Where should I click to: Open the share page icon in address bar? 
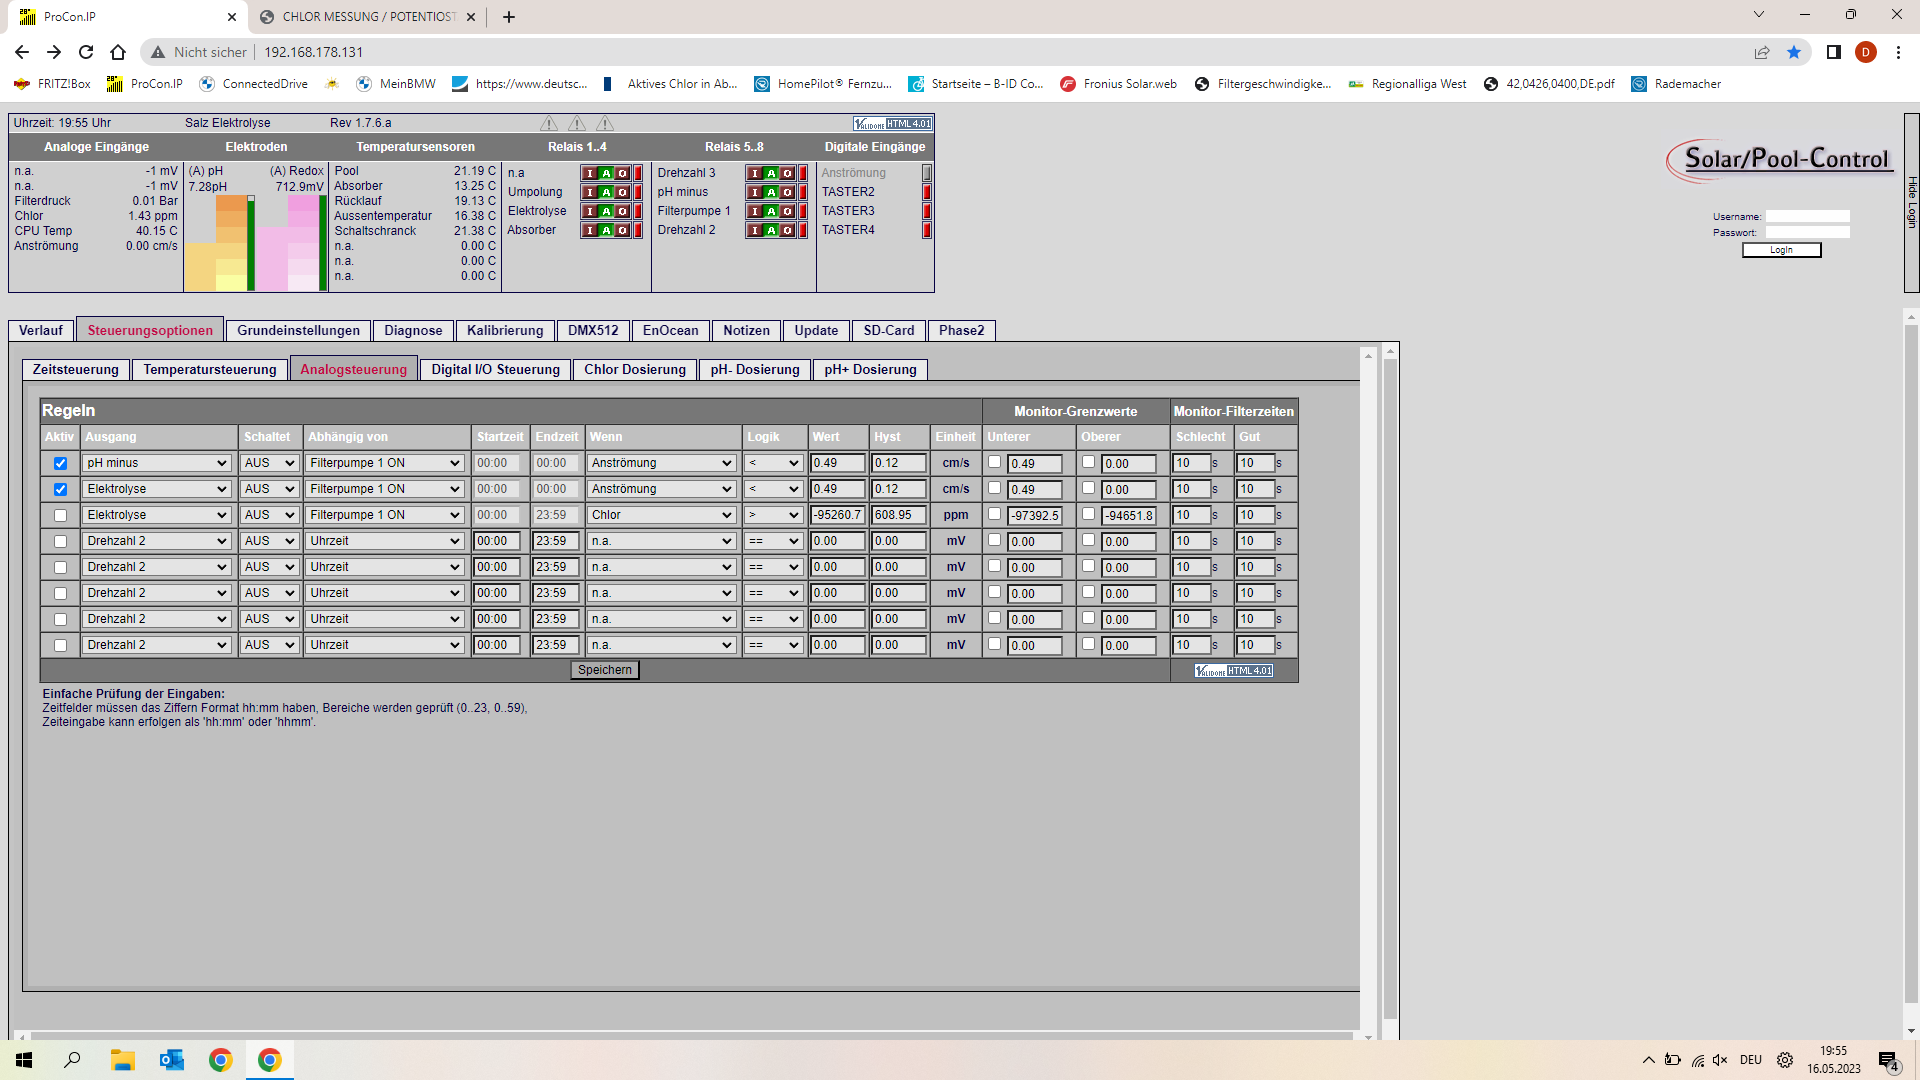pyautogui.click(x=1762, y=52)
